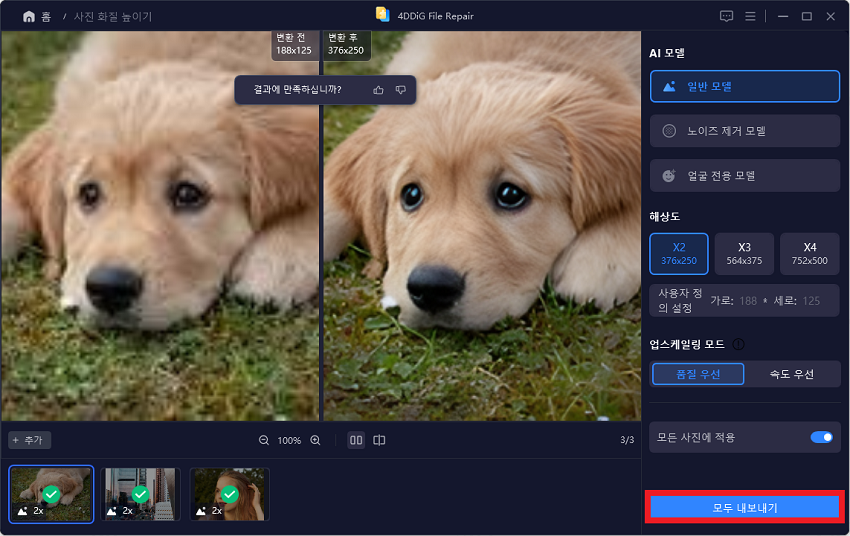Select the woman portrait thumbnail
Image resolution: width=850 pixels, height=536 pixels.
coord(229,494)
